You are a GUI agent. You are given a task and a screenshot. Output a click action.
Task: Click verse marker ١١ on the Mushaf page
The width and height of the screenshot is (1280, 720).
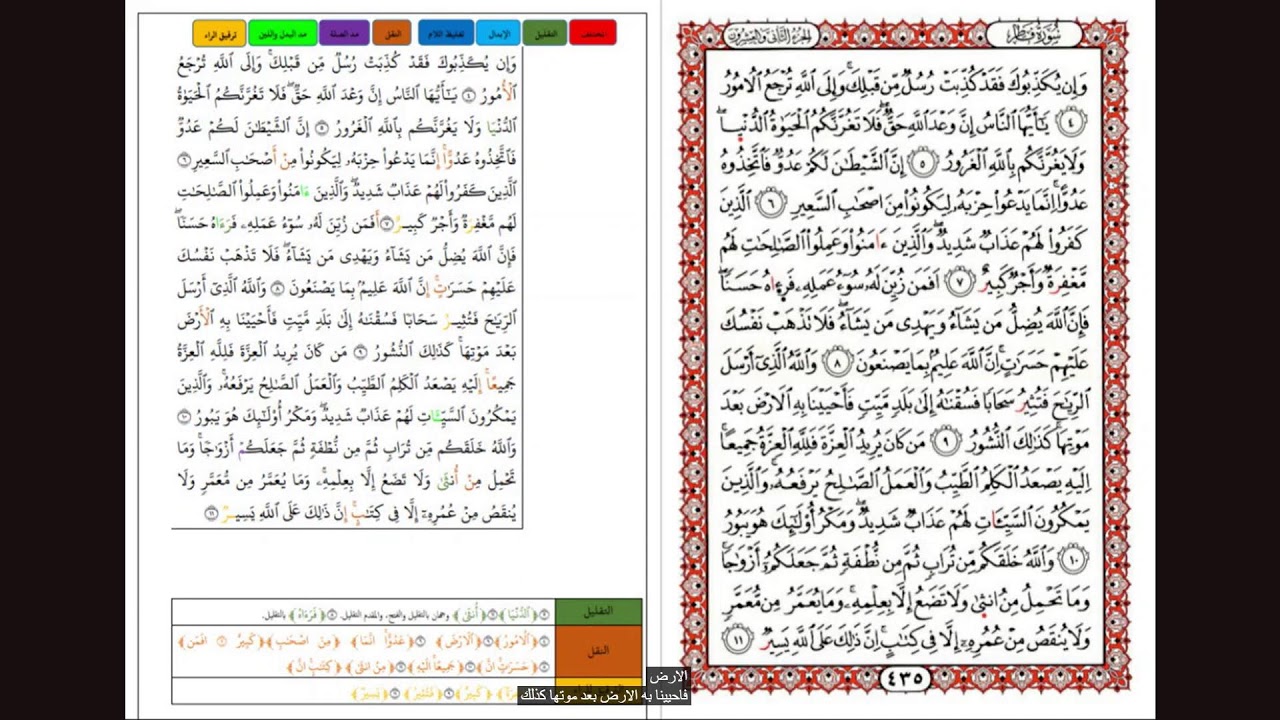(737, 640)
